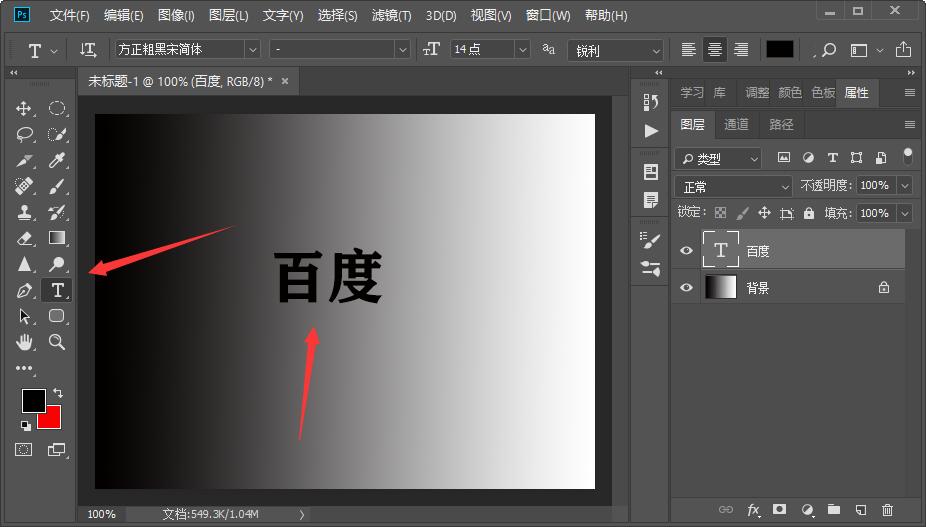926x527 pixels.
Task: Select the Pen tool
Action: point(24,290)
